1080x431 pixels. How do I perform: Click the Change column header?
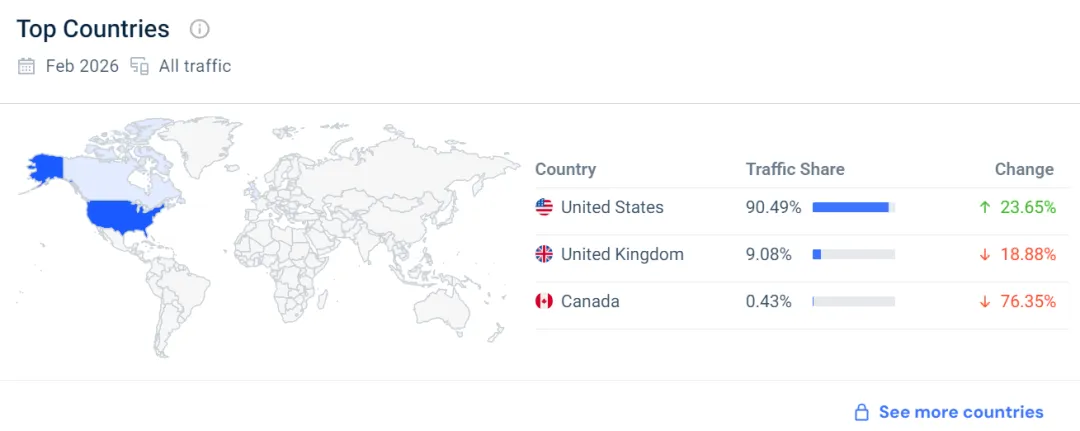(1024, 169)
